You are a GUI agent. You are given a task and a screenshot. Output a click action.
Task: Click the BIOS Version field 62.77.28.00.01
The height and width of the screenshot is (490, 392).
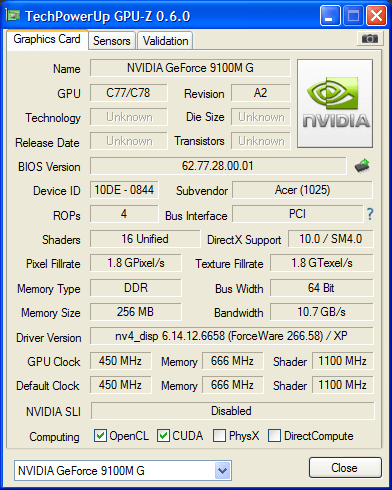click(x=218, y=166)
